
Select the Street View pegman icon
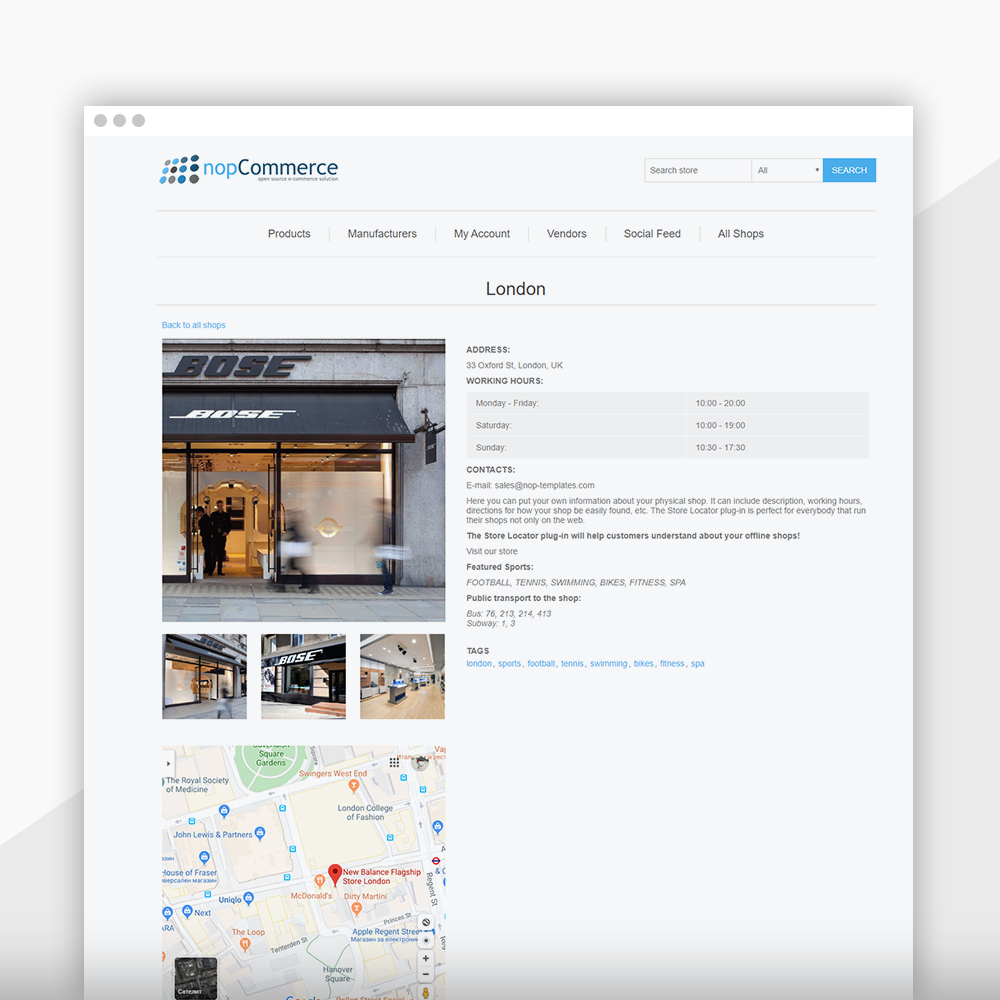pyautogui.click(x=425, y=993)
